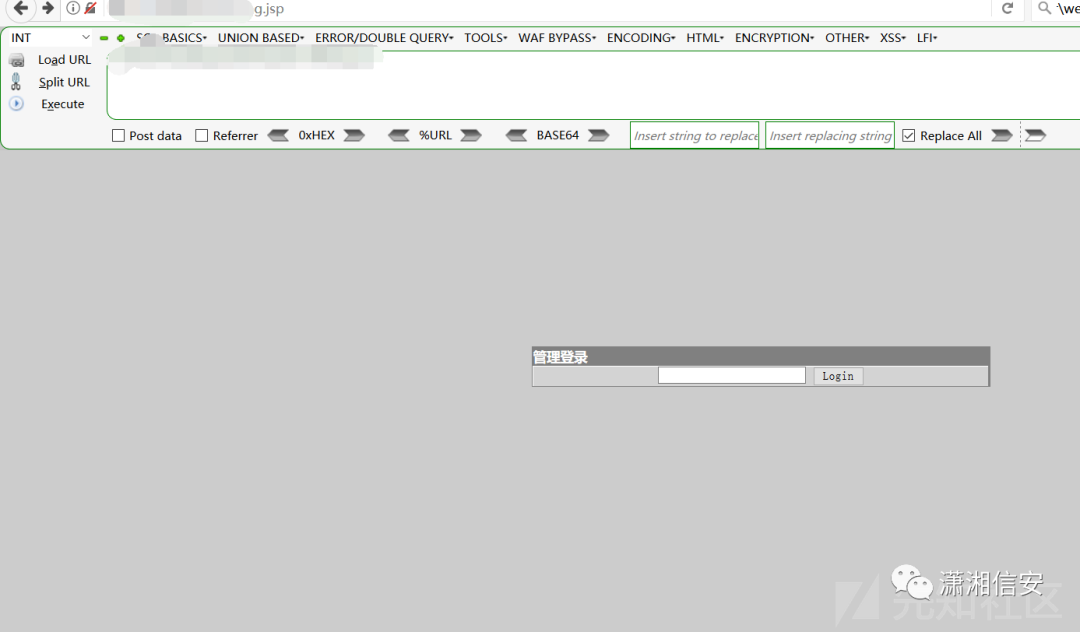The width and height of the screenshot is (1080, 632).
Task: Open the BASICS menu
Action: (185, 38)
